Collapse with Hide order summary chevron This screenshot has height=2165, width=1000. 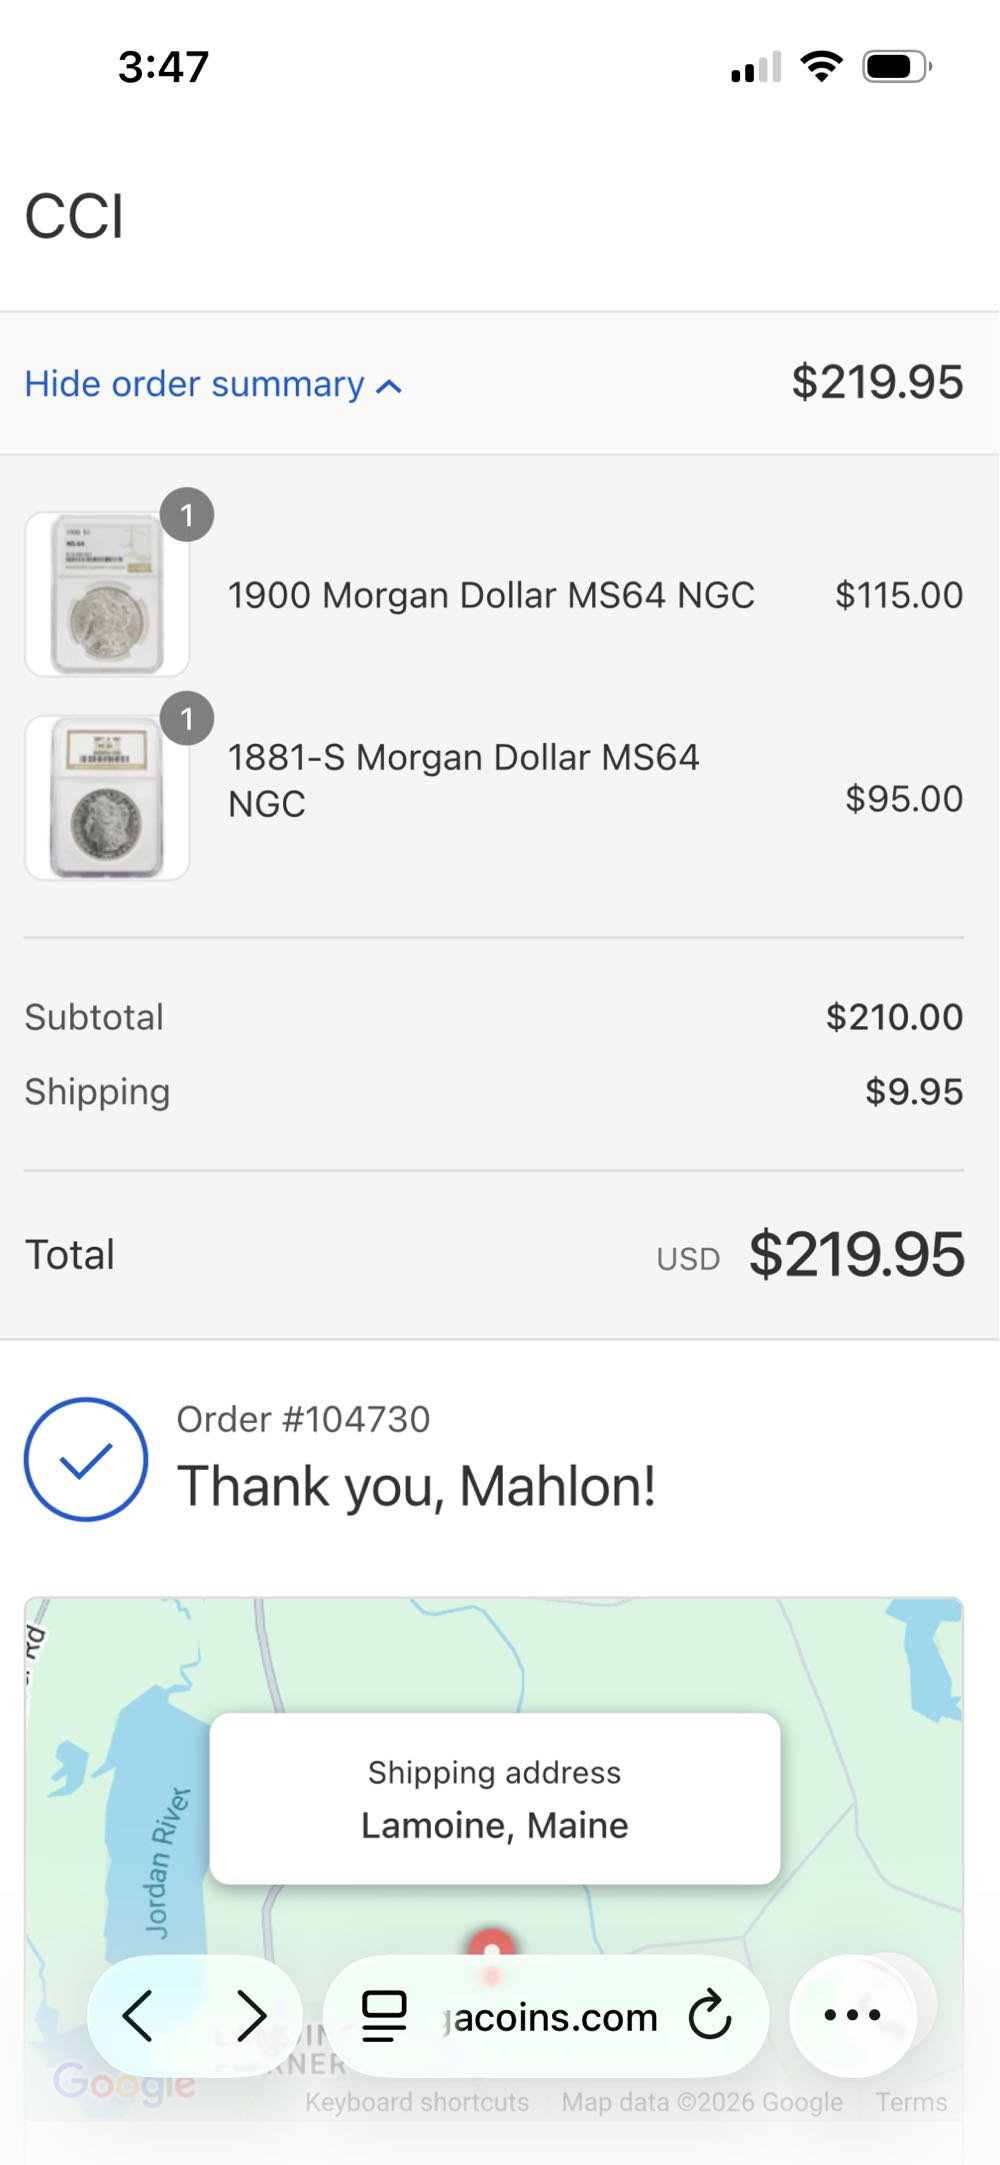(x=389, y=387)
